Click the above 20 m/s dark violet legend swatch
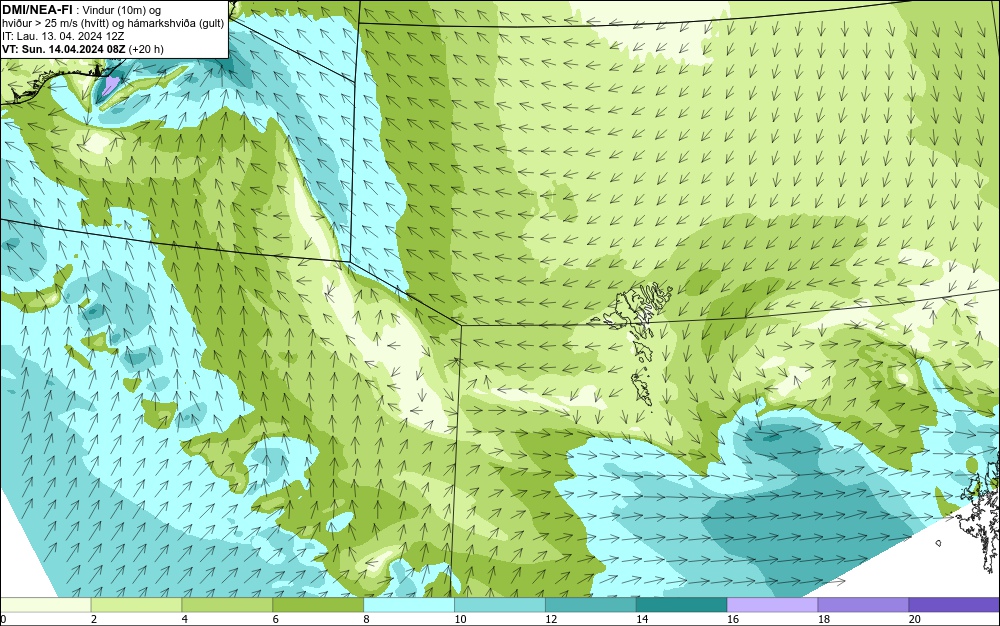 tap(954, 604)
